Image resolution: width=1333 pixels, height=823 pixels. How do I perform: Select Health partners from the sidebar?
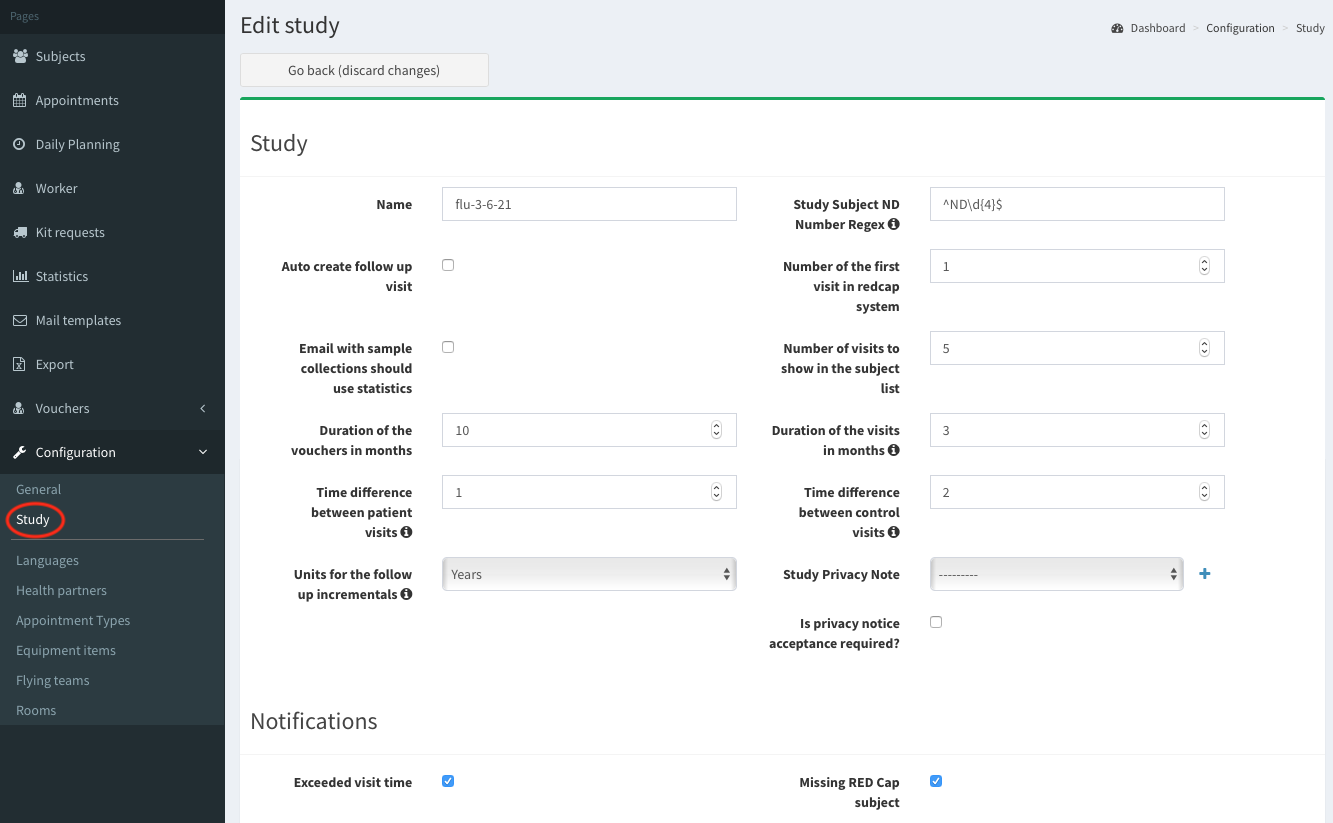coord(61,590)
